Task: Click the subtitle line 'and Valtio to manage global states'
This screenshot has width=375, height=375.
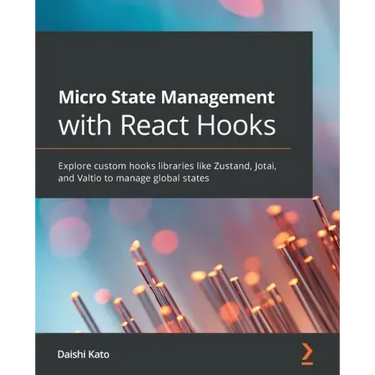Action: point(134,178)
